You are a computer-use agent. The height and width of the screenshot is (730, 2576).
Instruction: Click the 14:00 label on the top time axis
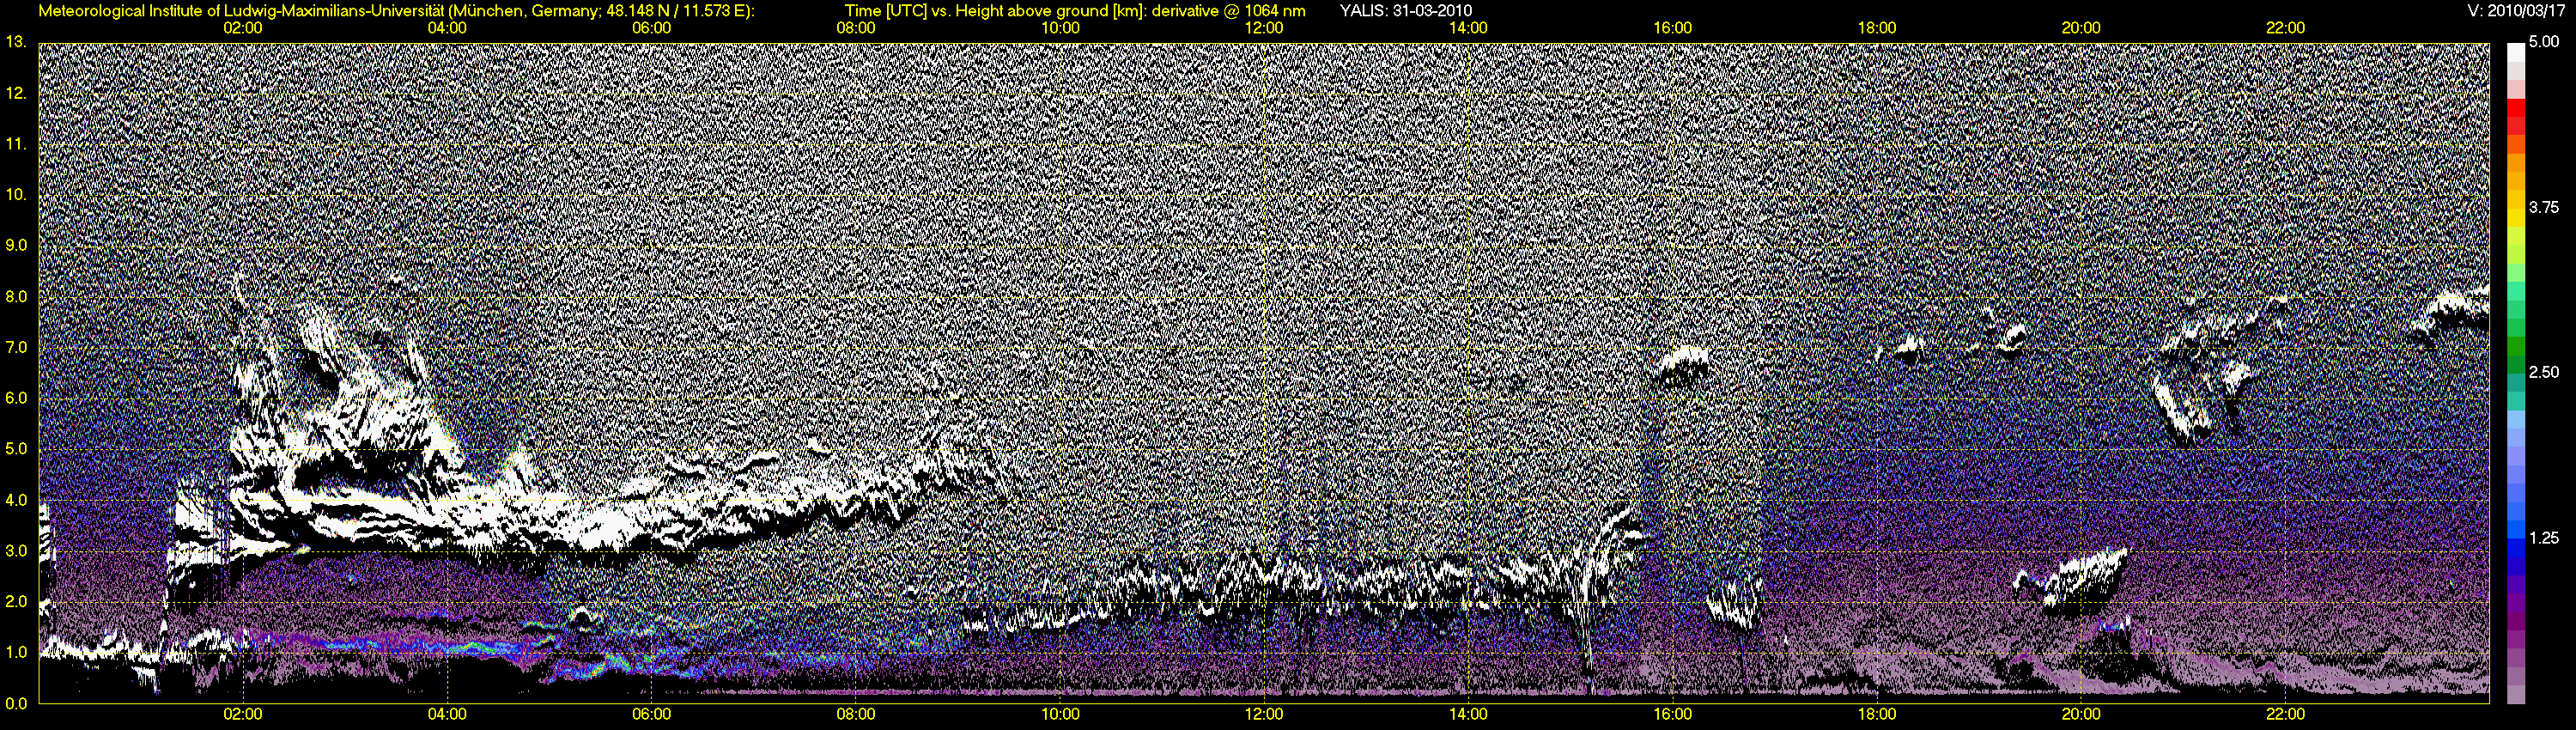[x=1468, y=28]
